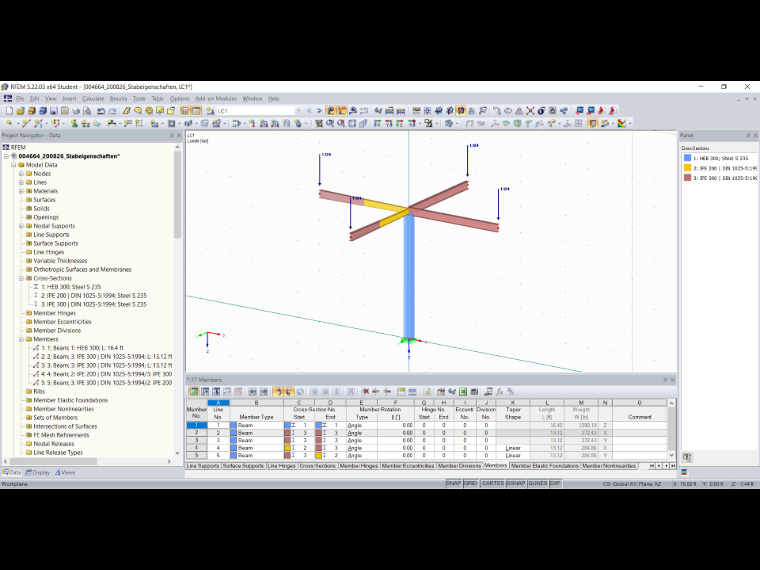Select member row header 3 in table
Screen dimensions: 760x570
196,440
